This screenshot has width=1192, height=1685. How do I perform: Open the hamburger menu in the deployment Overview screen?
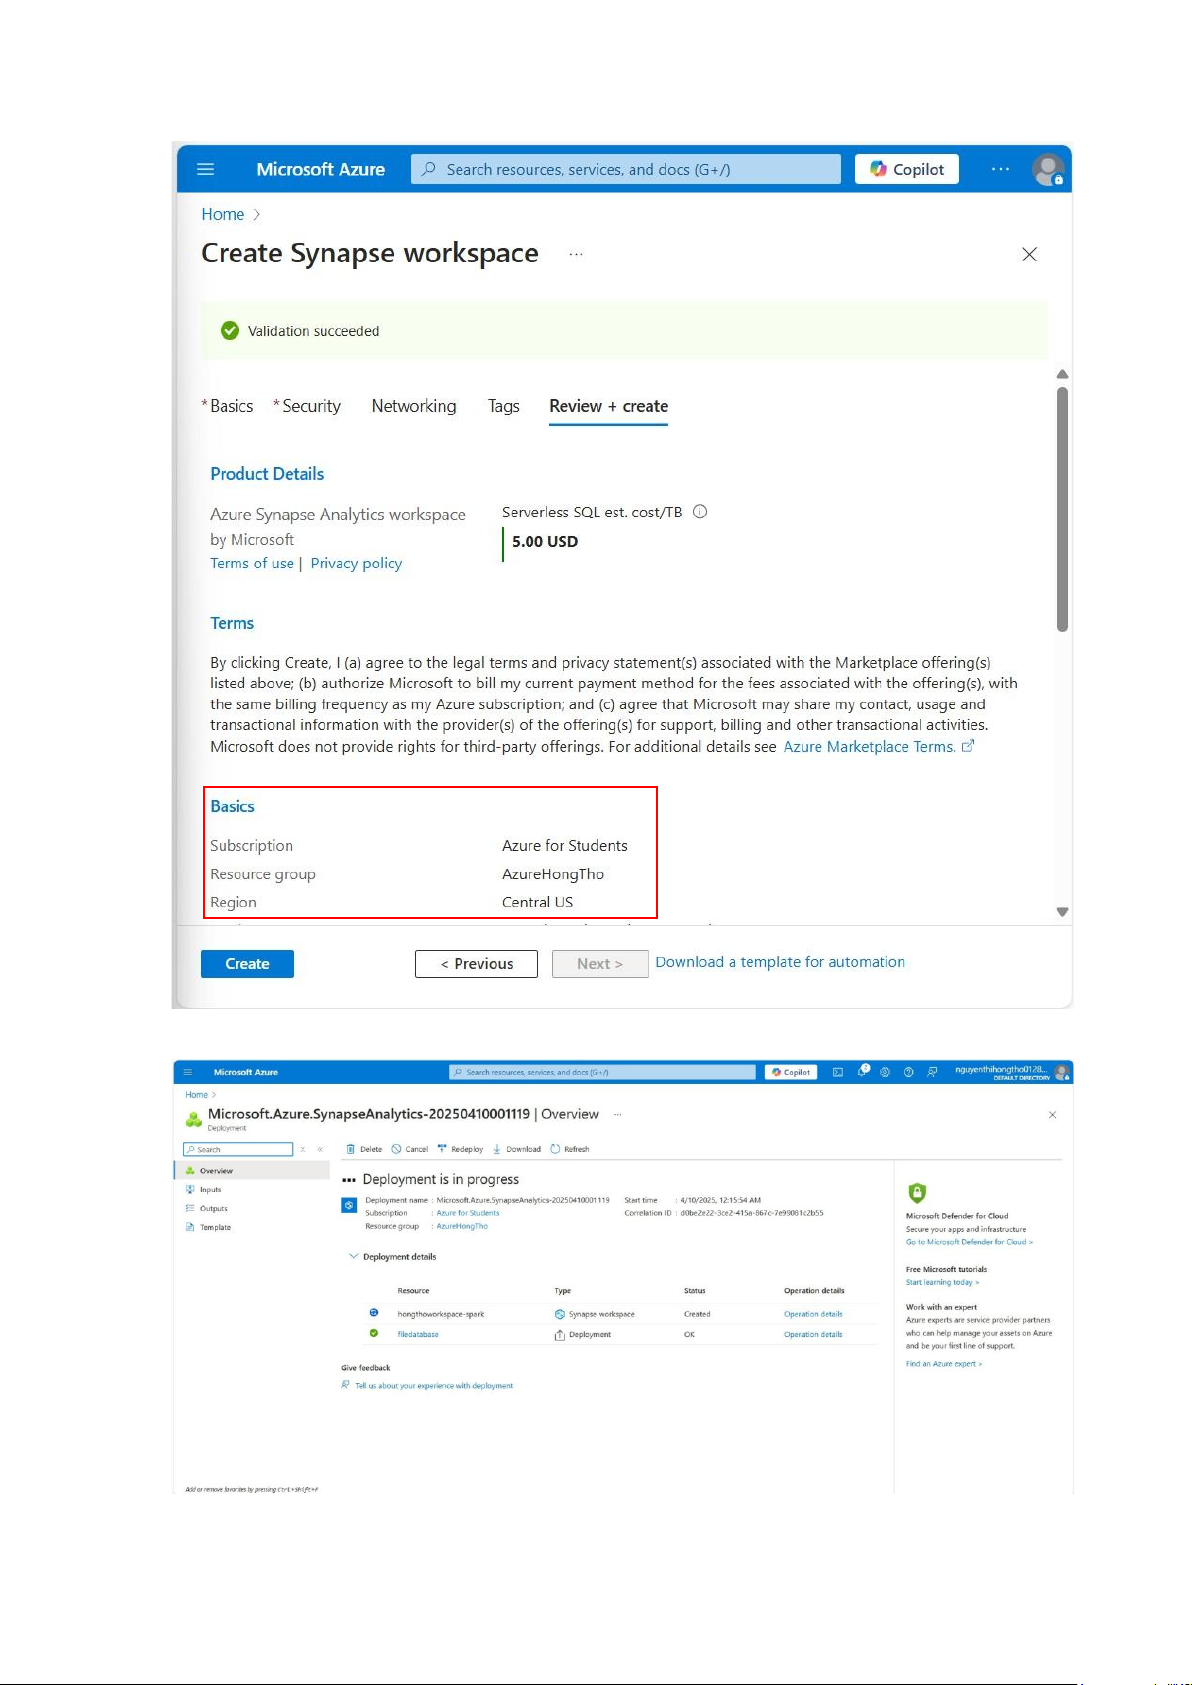(187, 1072)
